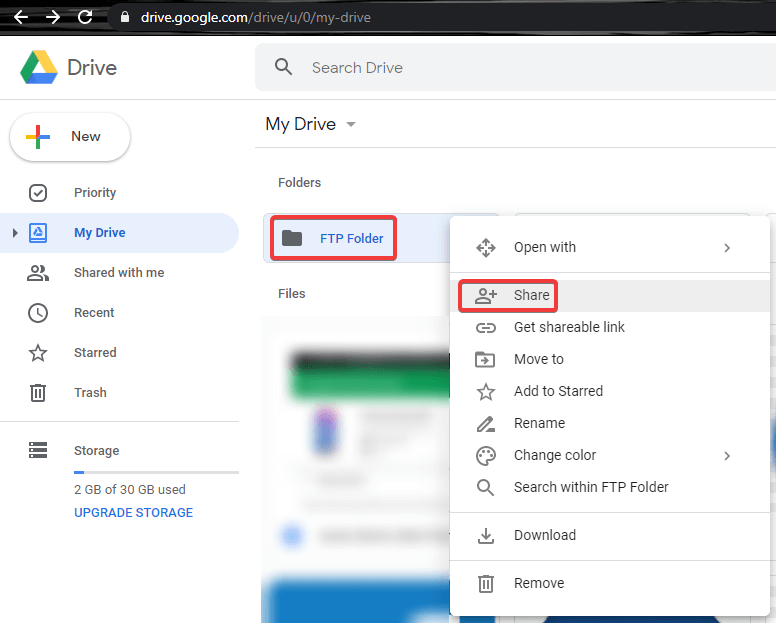The width and height of the screenshot is (776, 623).
Task: Click the Shared with me people icon
Action: (38, 273)
